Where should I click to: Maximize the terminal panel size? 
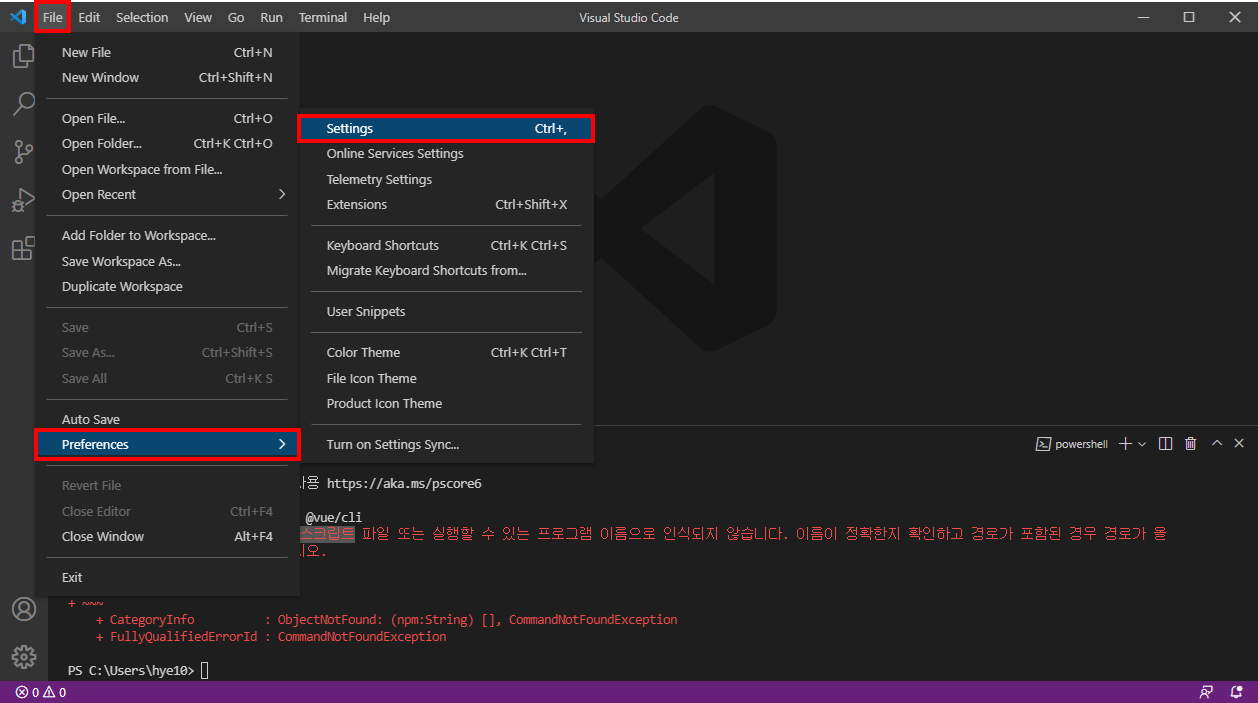(1217, 443)
